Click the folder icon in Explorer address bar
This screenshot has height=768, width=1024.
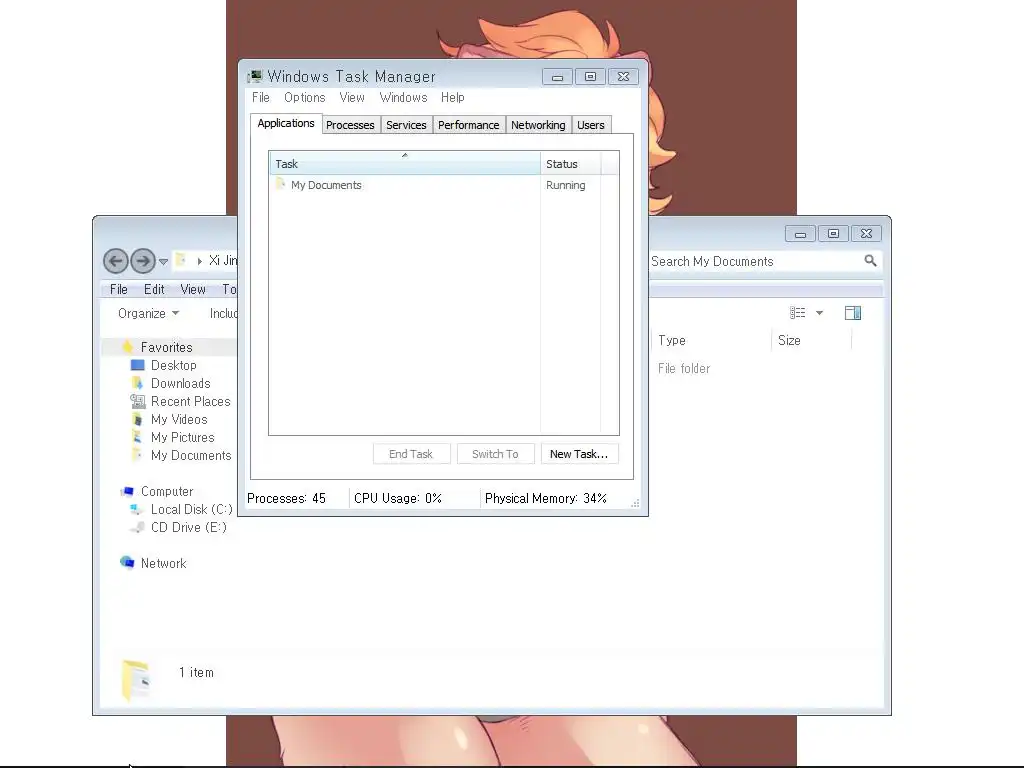click(x=182, y=261)
